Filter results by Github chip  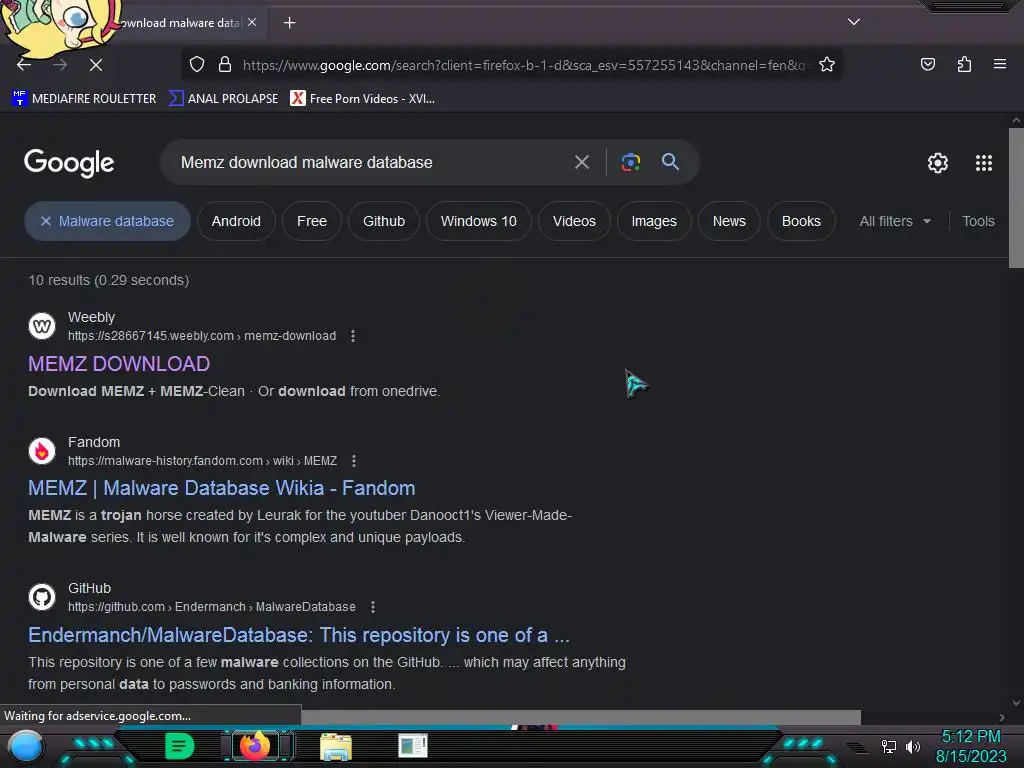click(x=383, y=221)
